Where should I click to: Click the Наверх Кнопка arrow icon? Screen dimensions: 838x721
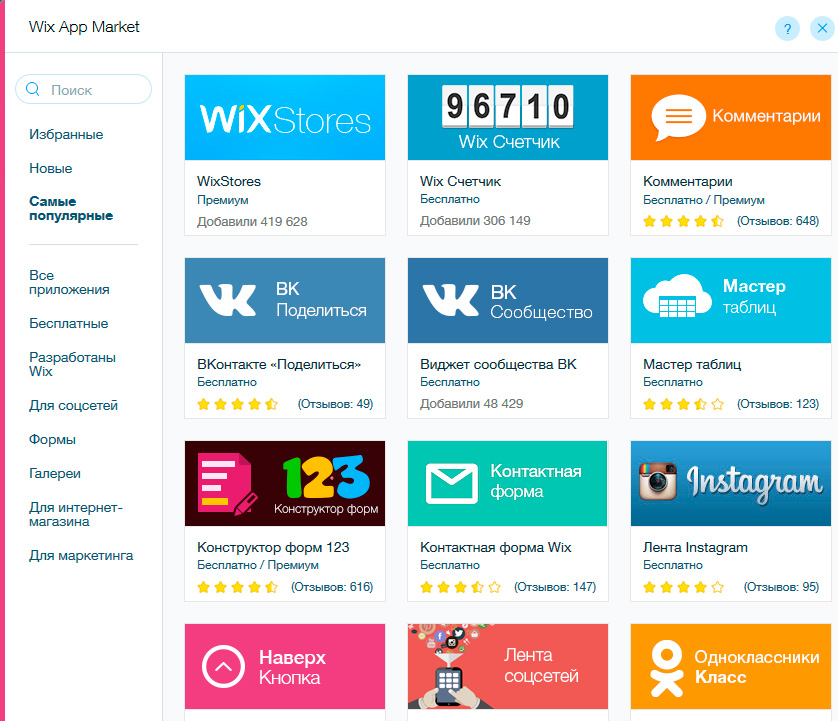[x=224, y=666]
